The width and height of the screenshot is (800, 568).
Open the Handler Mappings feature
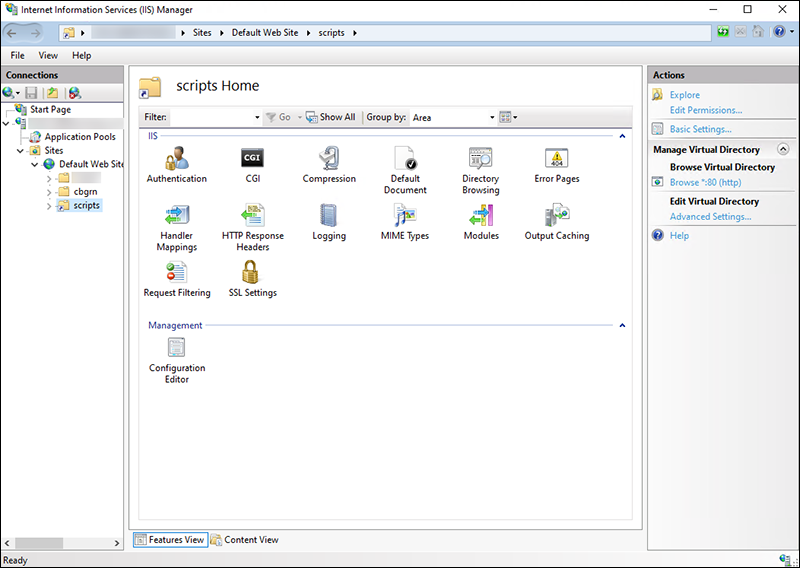(177, 228)
